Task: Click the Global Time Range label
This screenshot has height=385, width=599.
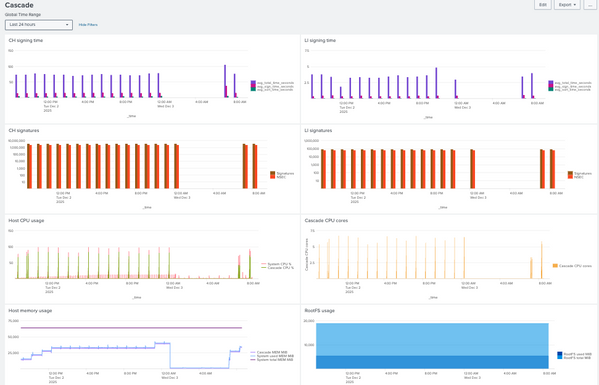Action: [x=23, y=15]
